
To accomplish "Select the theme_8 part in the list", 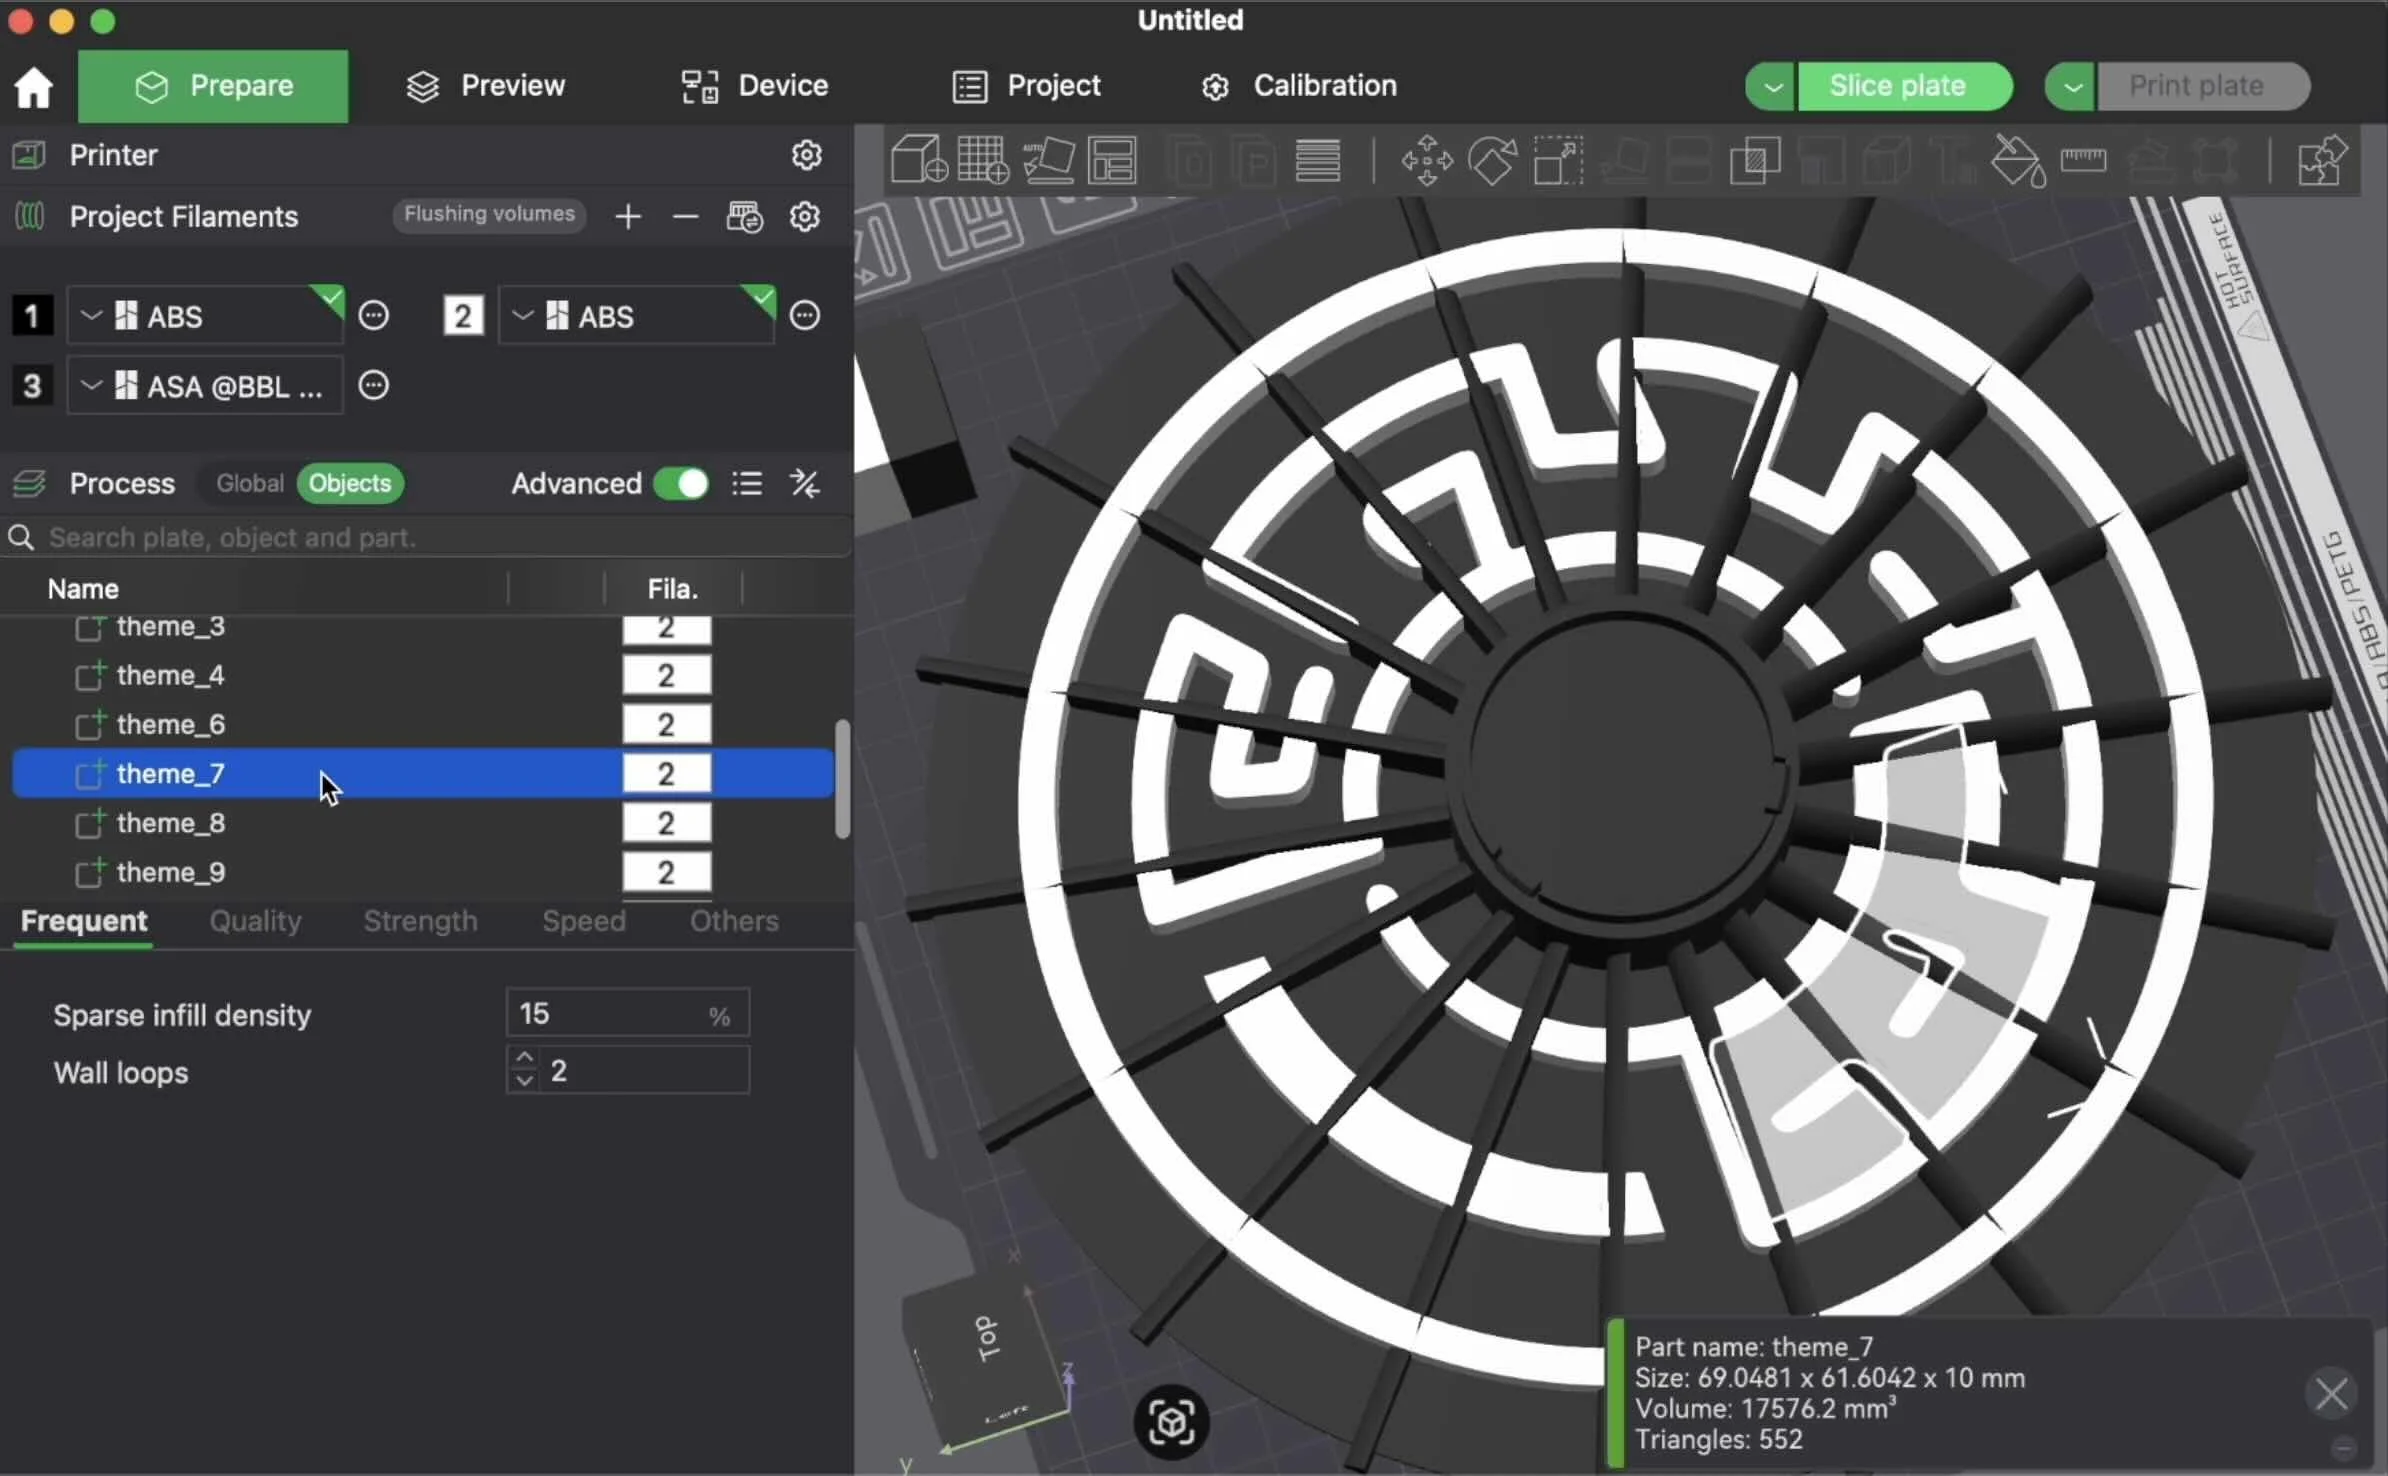I will pyautogui.click(x=170, y=823).
